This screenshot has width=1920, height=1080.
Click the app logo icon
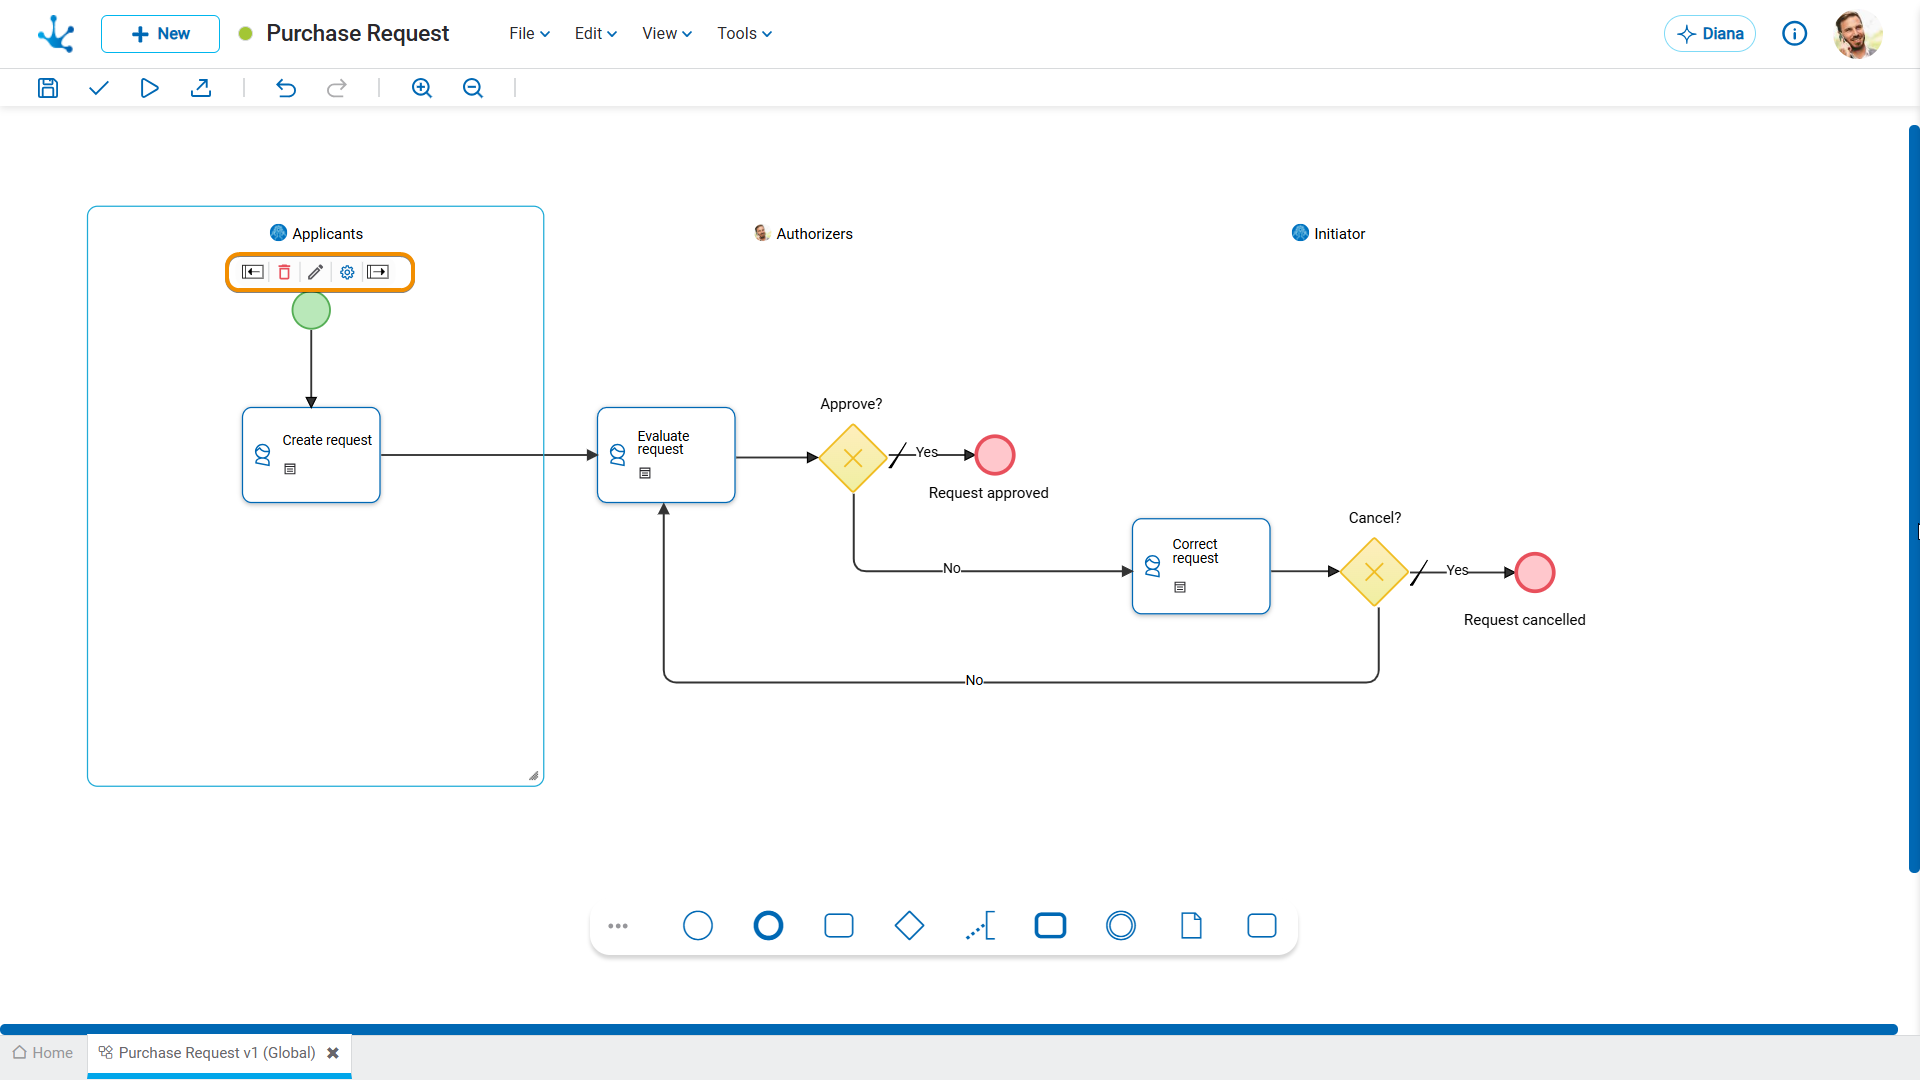click(x=56, y=34)
